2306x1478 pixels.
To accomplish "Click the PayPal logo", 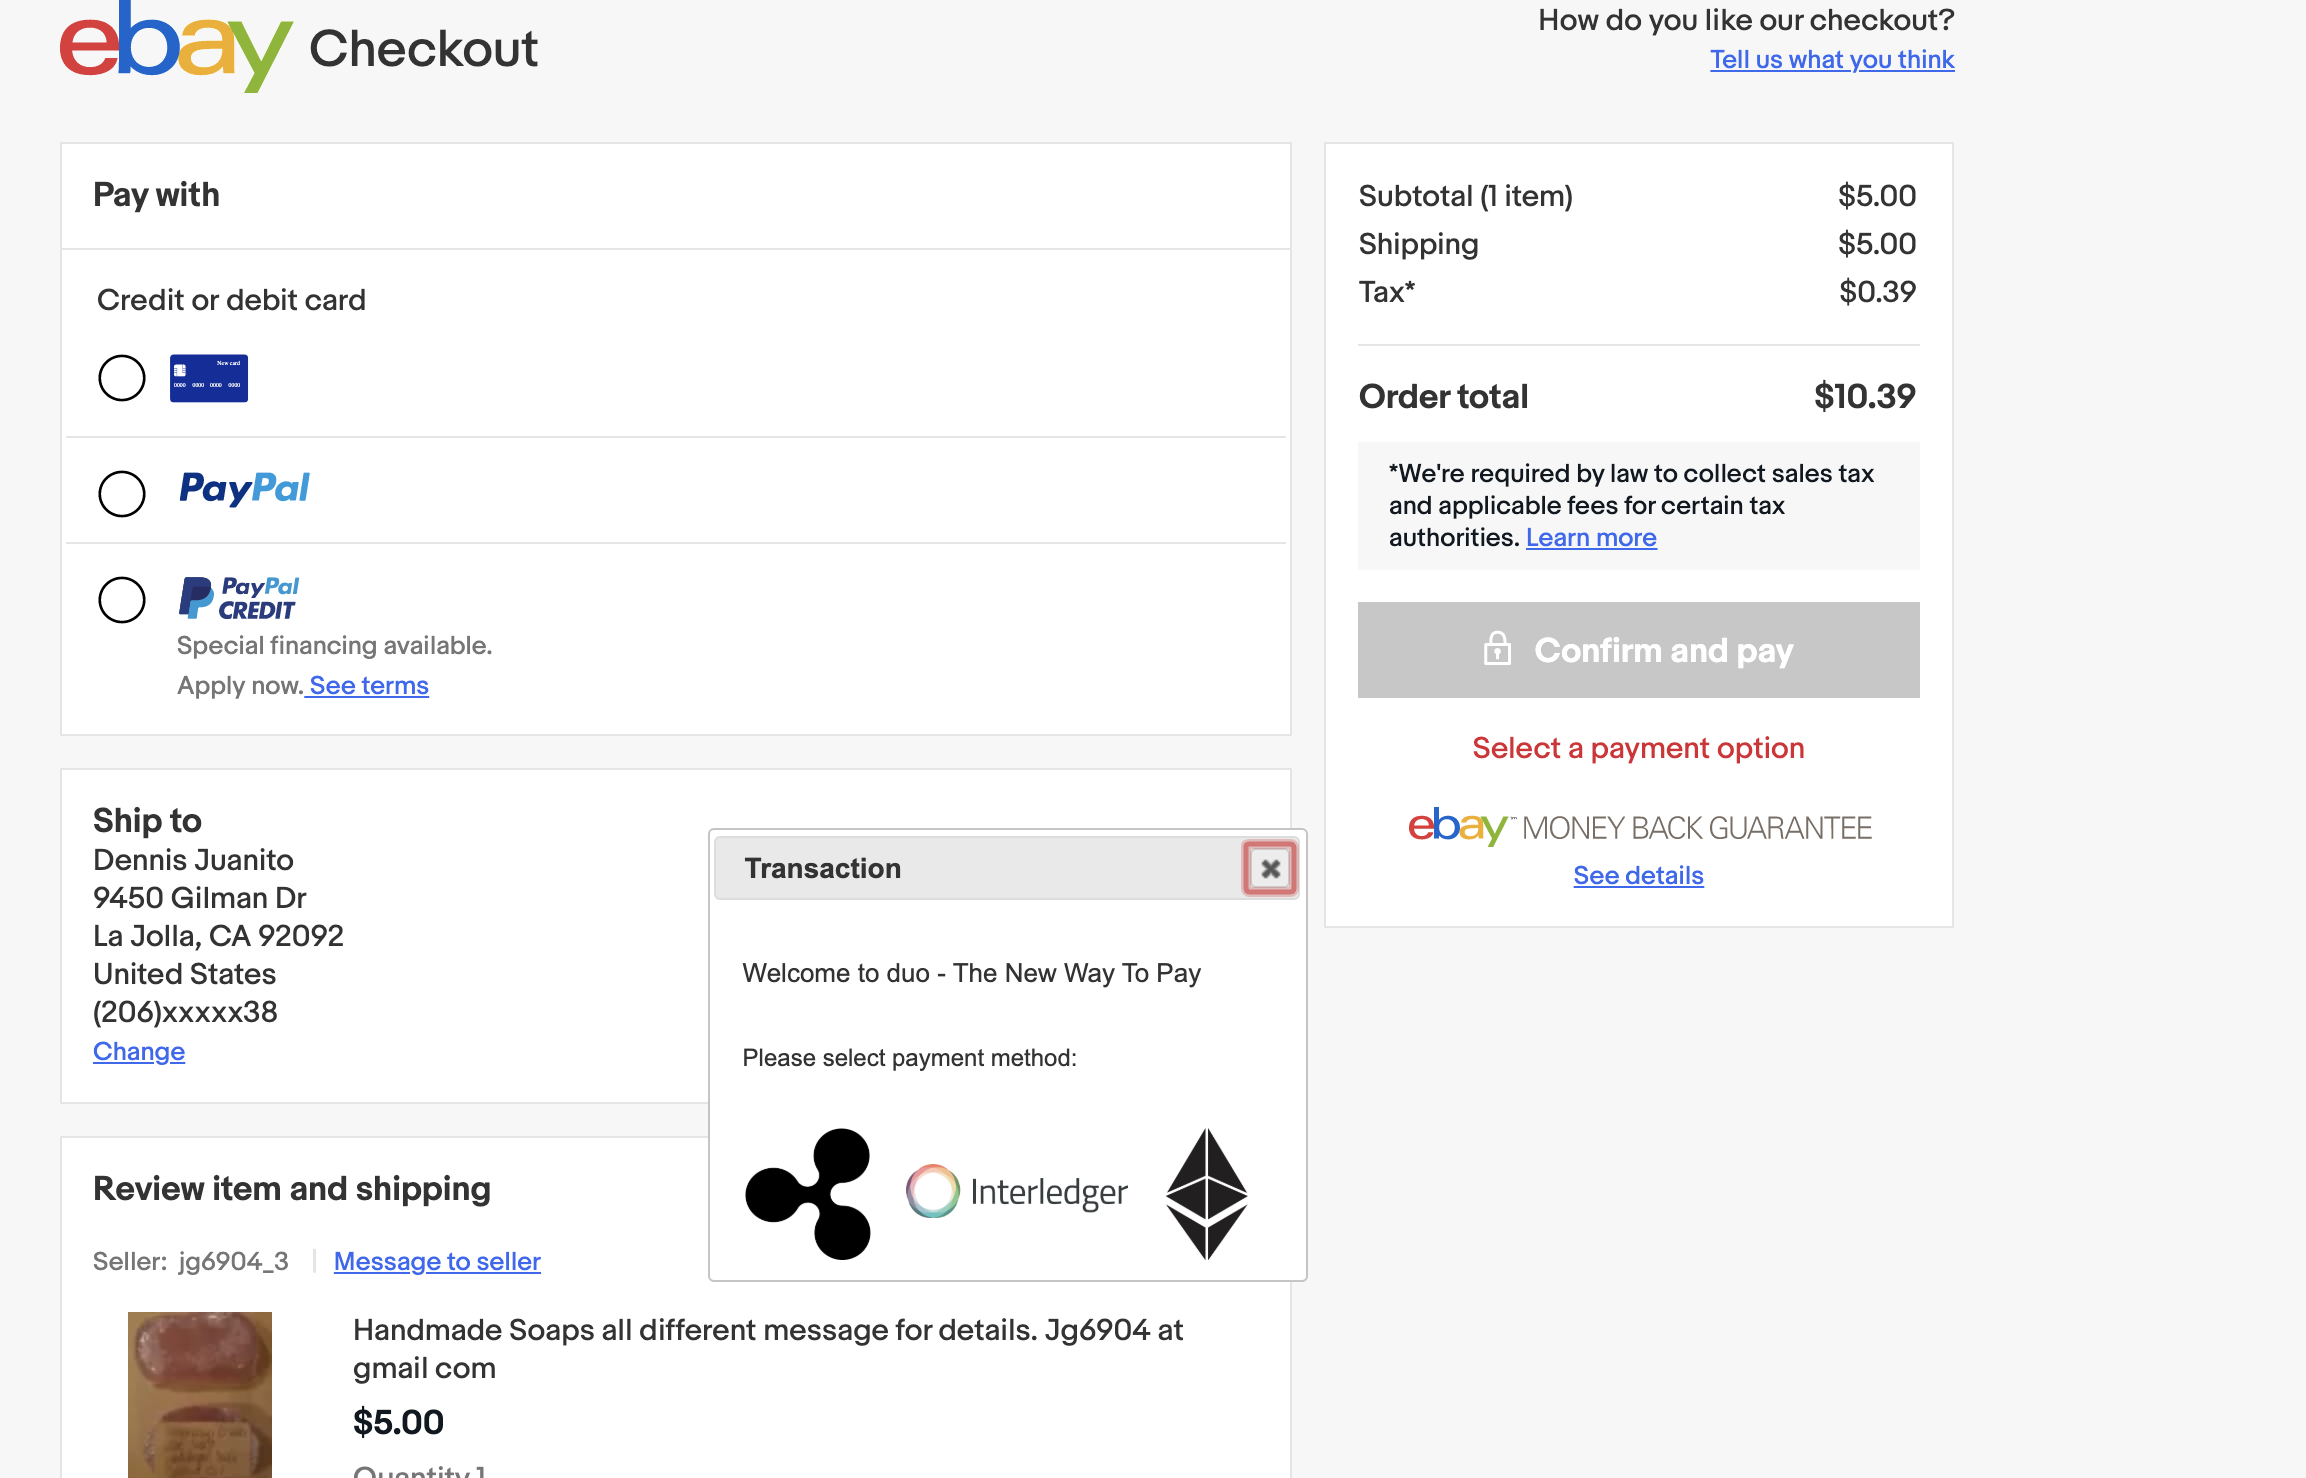I will tap(244, 489).
